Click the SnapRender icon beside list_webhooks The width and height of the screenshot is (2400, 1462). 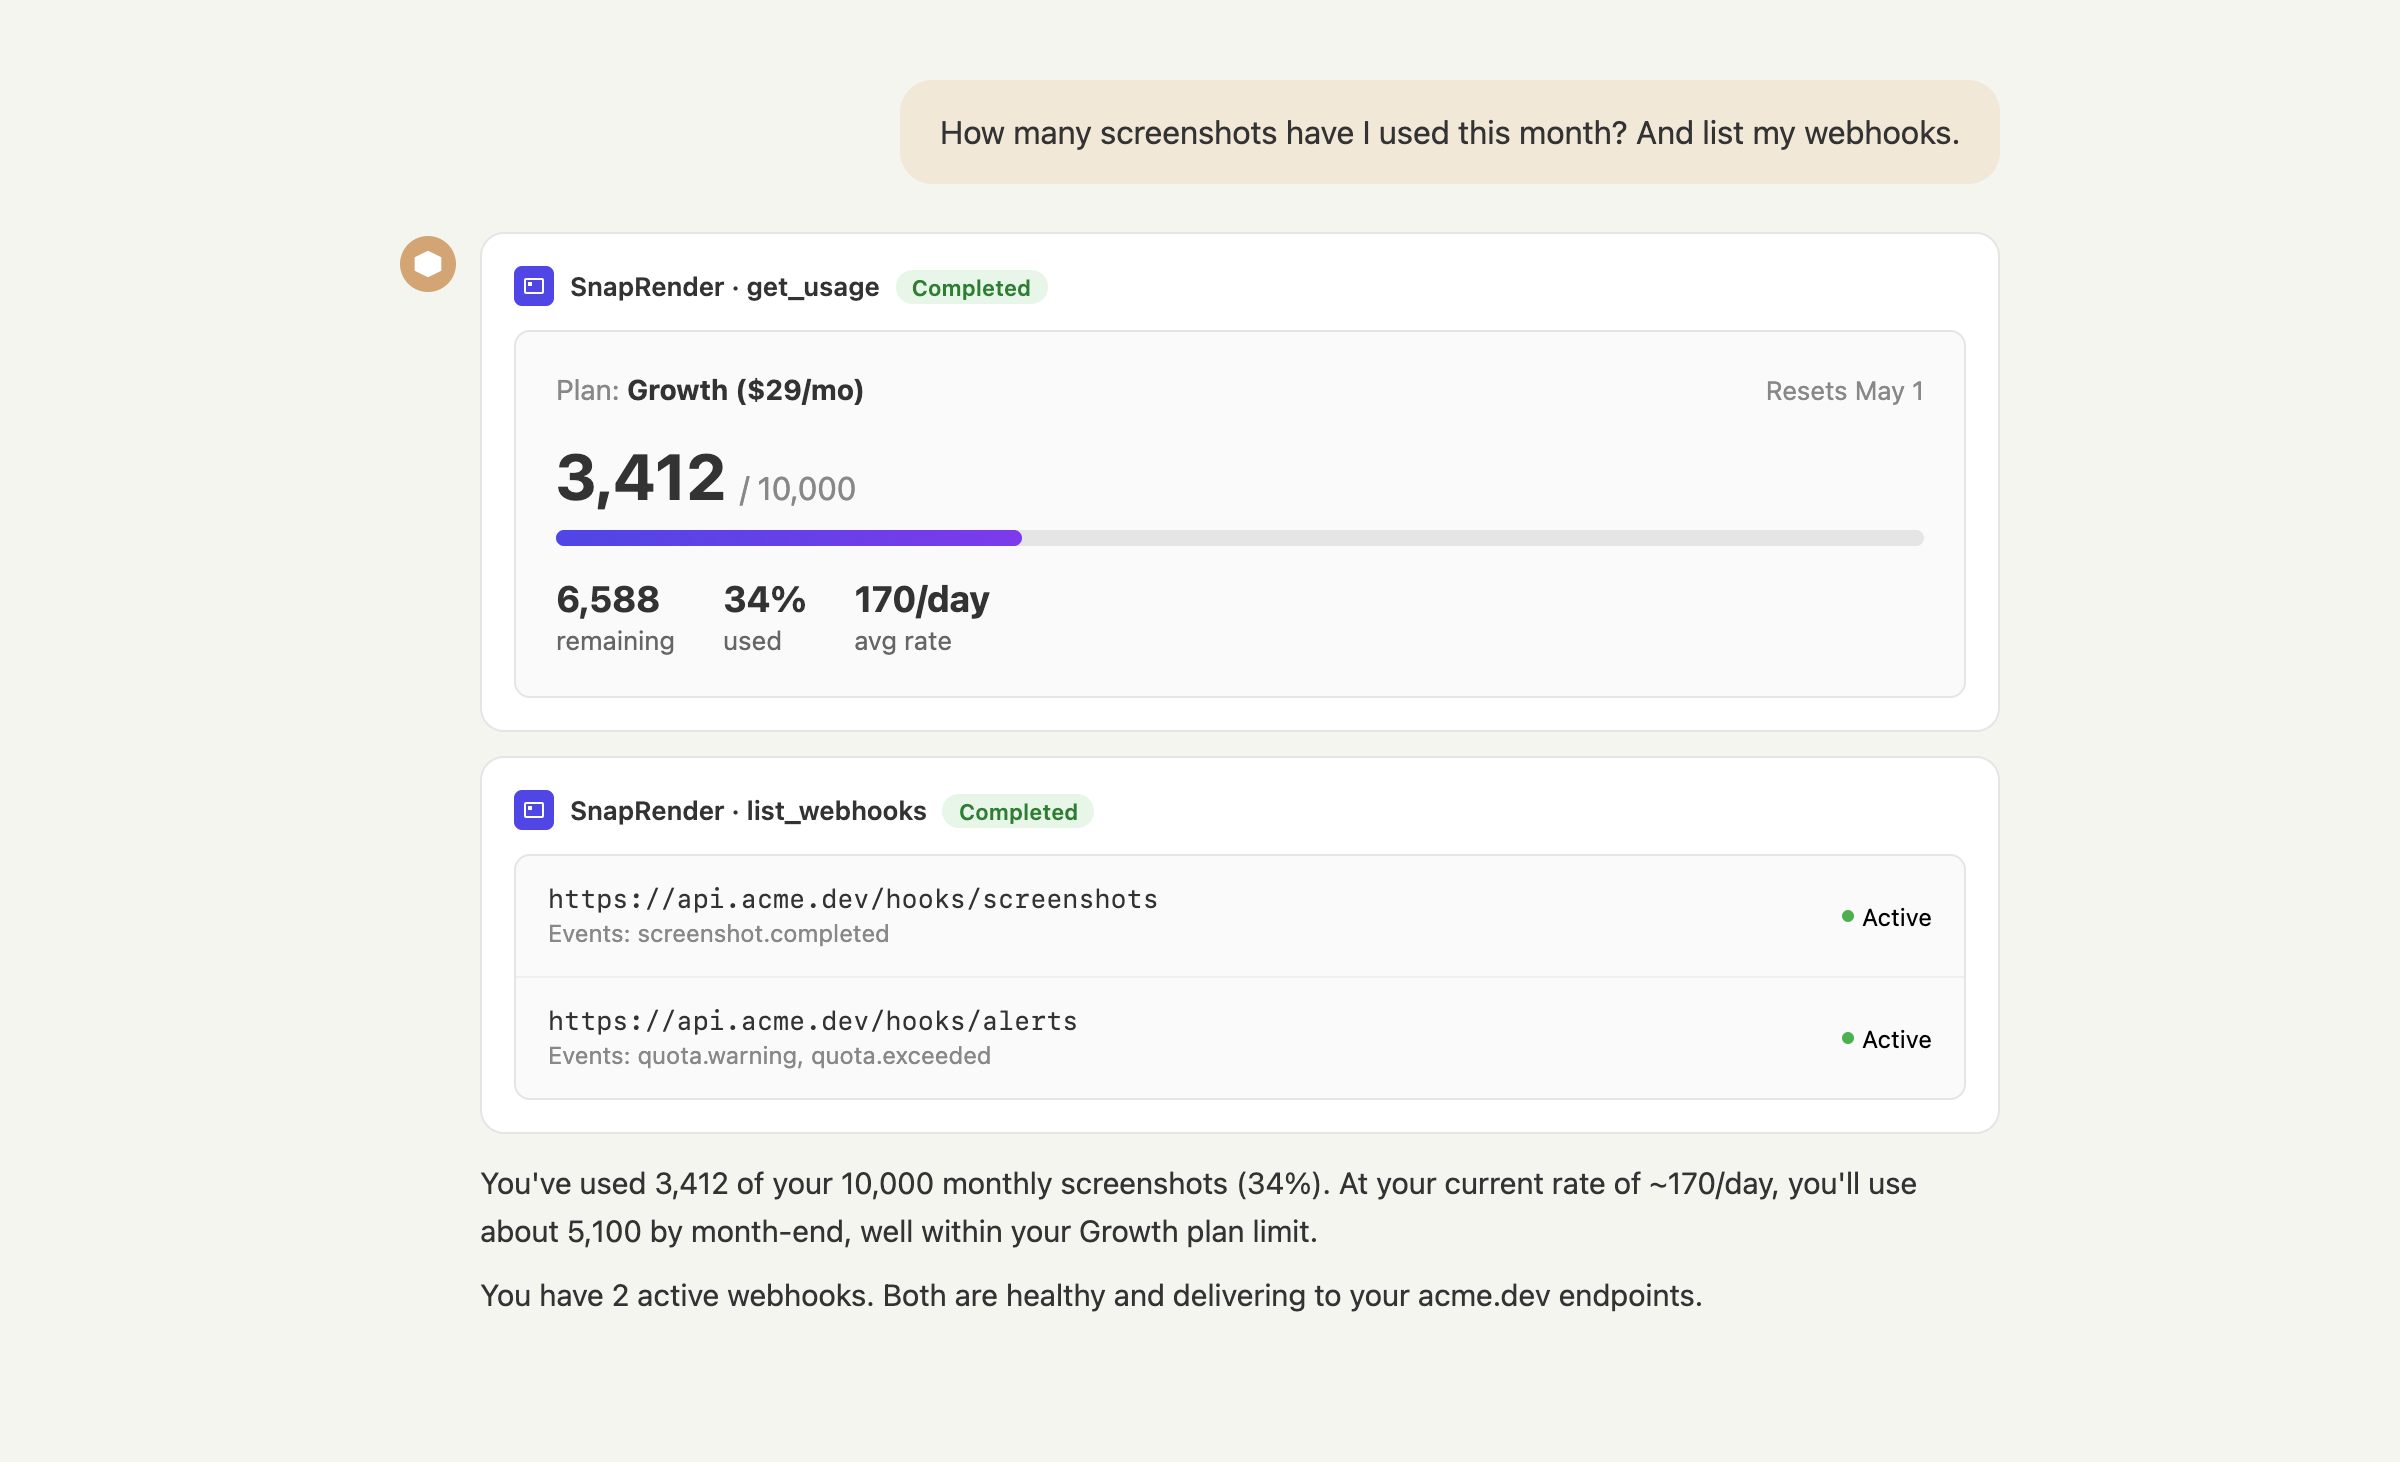[534, 810]
